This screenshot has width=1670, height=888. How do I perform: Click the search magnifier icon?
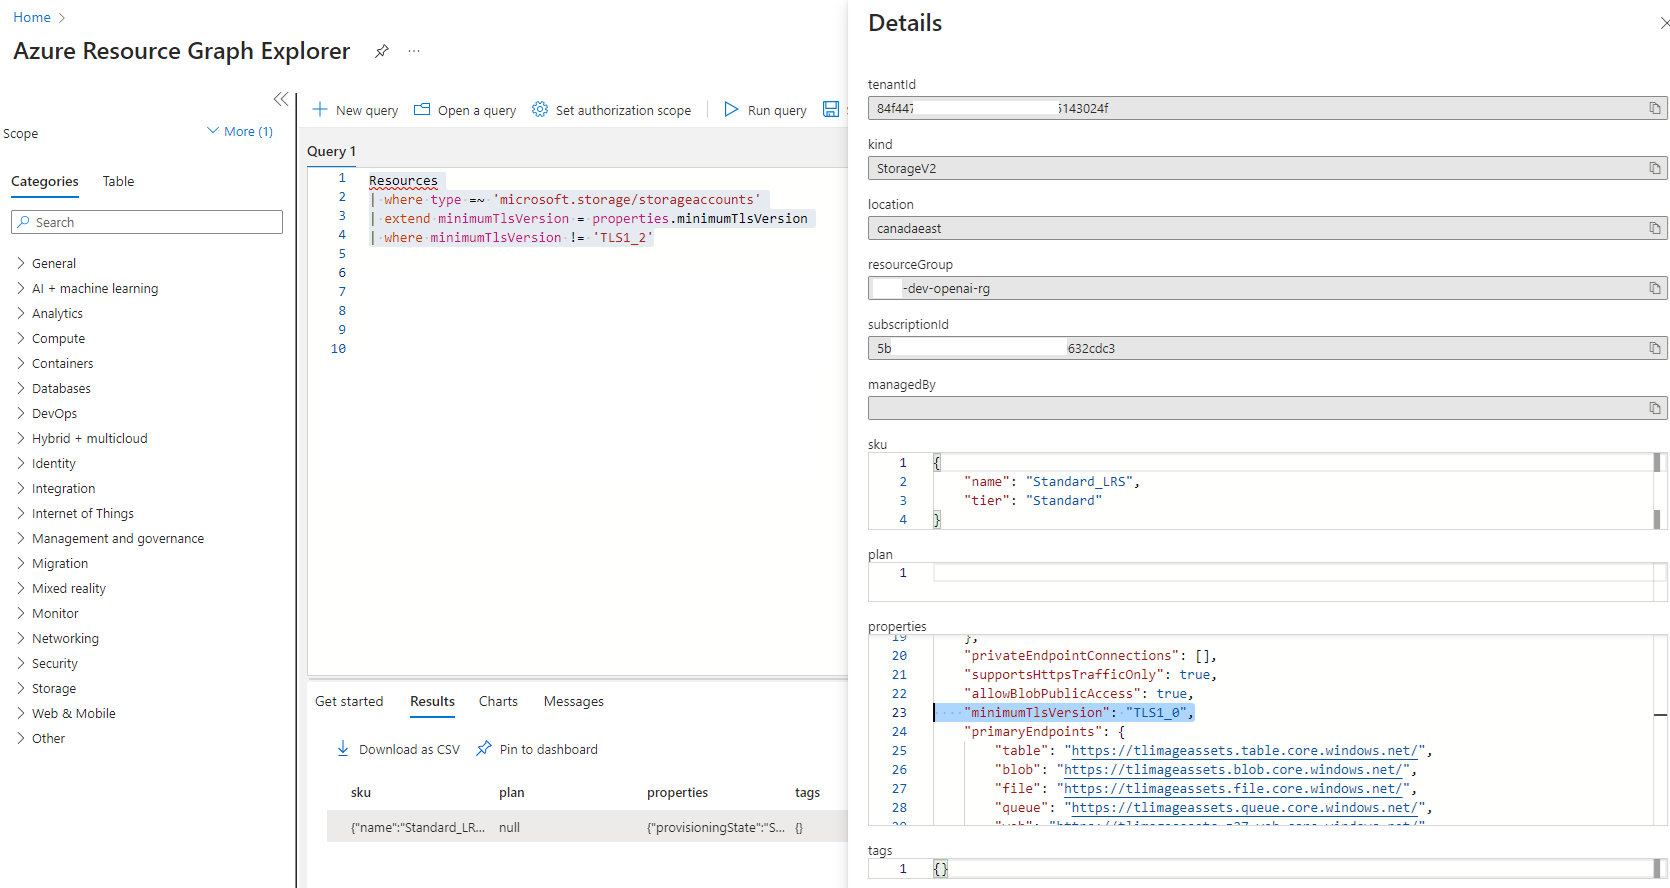pos(23,222)
